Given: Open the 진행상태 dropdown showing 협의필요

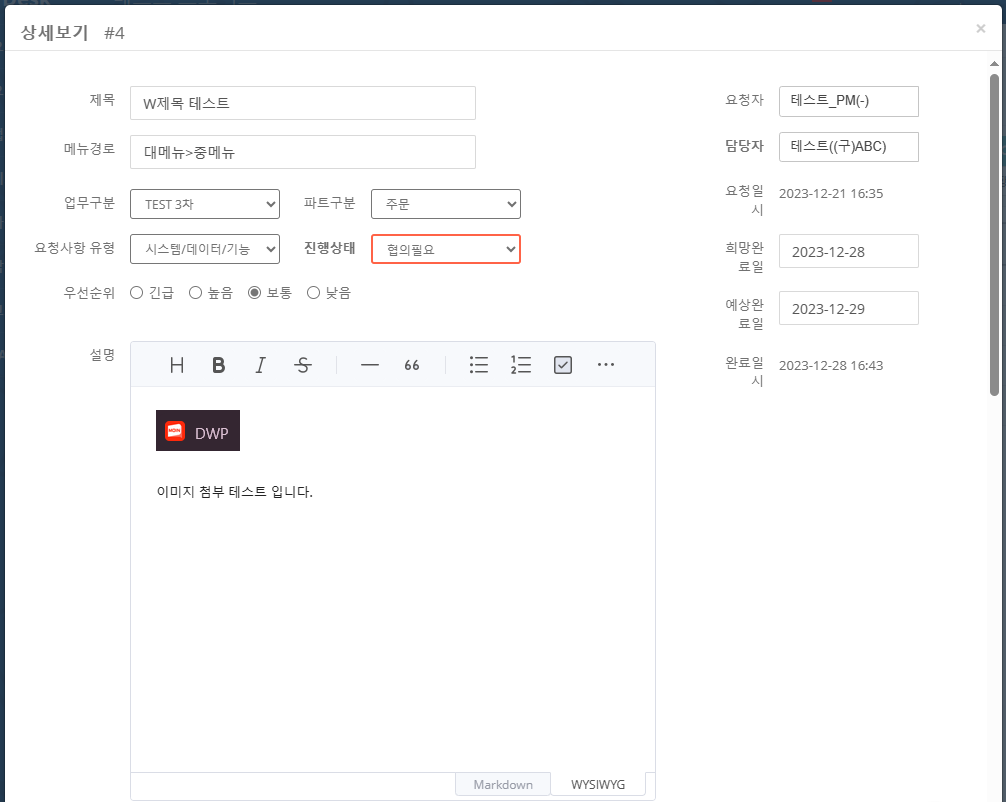Looking at the screenshot, I should click(x=445, y=249).
